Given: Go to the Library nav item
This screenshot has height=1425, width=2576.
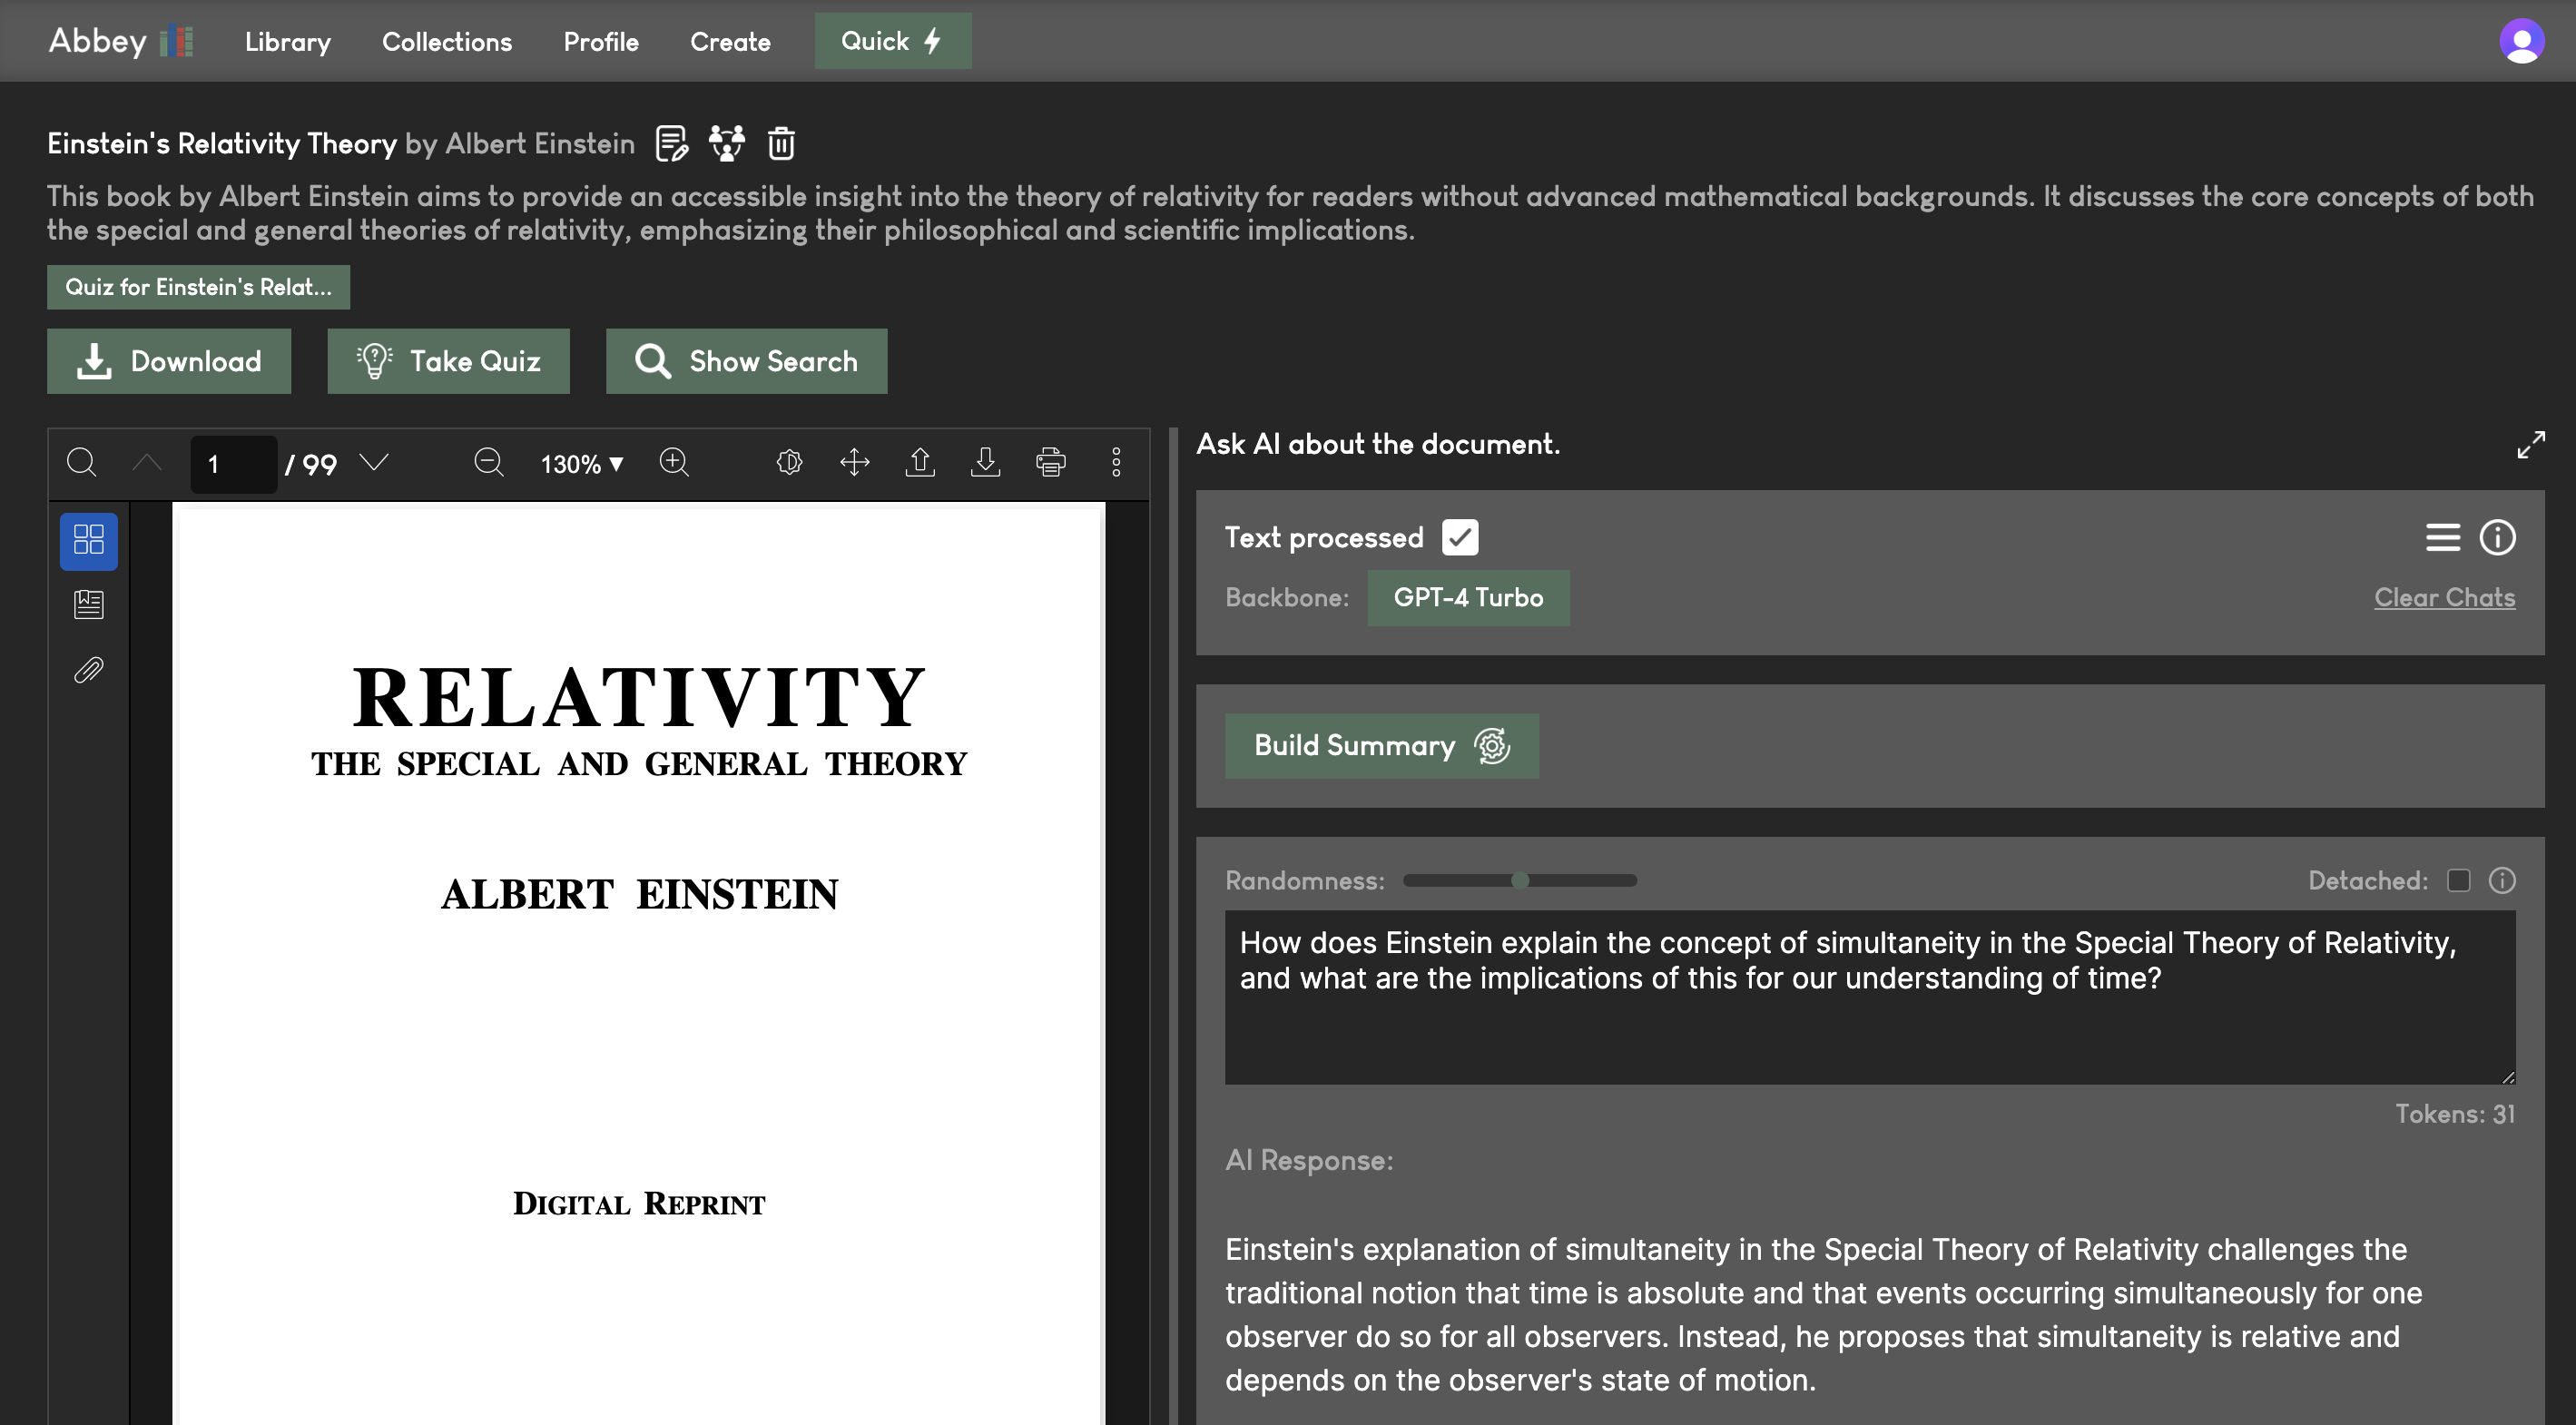Looking at the screenshot, I should coord(287,42).
